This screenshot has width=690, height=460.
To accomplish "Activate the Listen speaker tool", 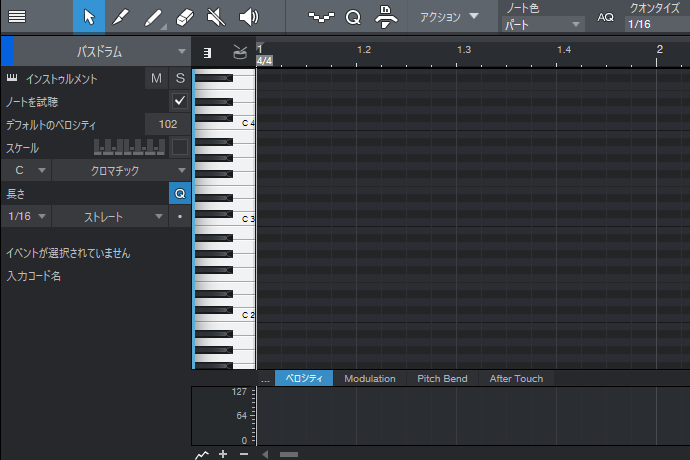I will (248, 16).
